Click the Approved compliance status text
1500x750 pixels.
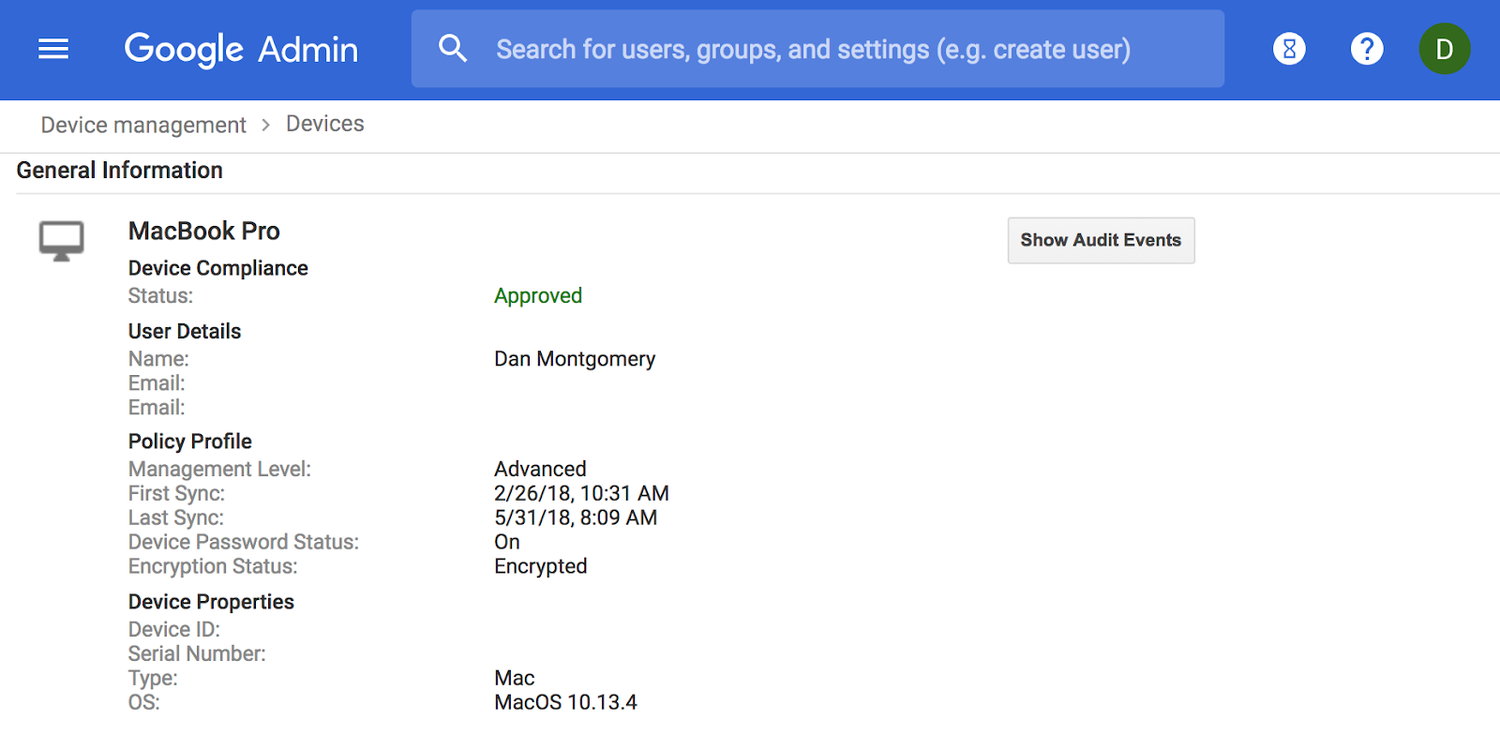tap(538, 295)
